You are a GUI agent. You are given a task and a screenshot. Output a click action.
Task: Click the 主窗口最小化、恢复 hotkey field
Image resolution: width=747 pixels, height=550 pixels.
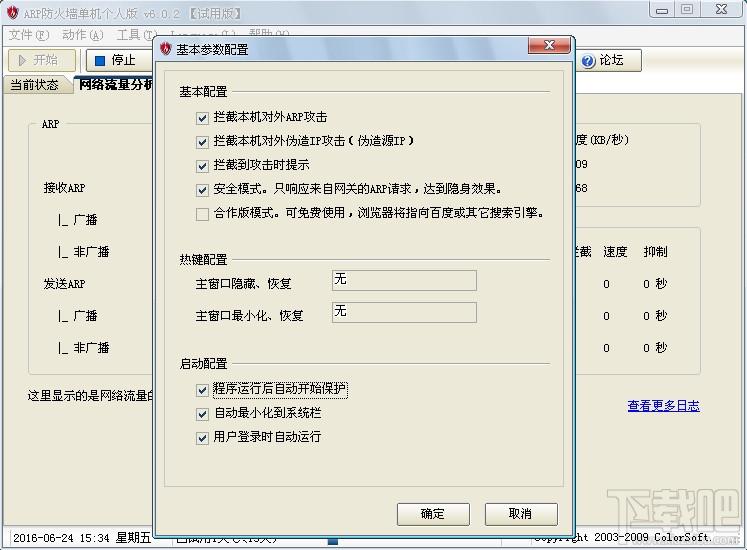click(x=404, y=312)
